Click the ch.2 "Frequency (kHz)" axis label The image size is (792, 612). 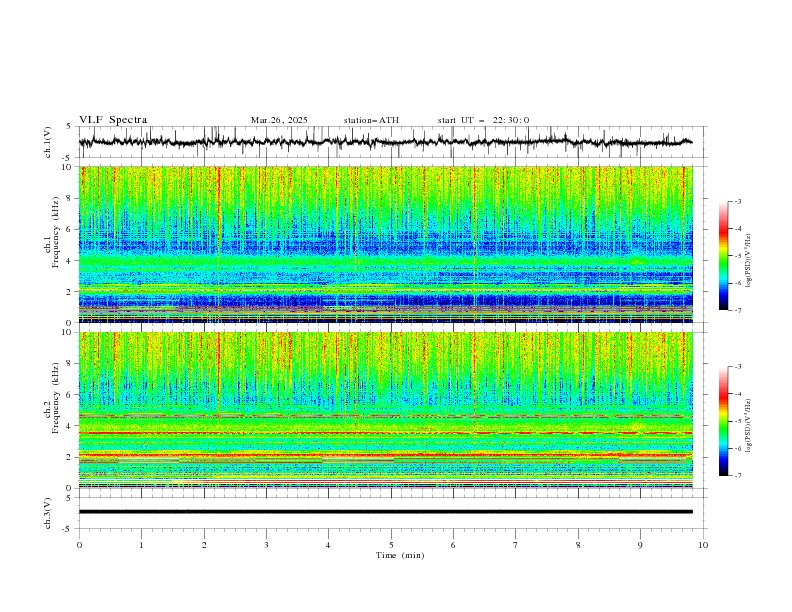[56, 397]
